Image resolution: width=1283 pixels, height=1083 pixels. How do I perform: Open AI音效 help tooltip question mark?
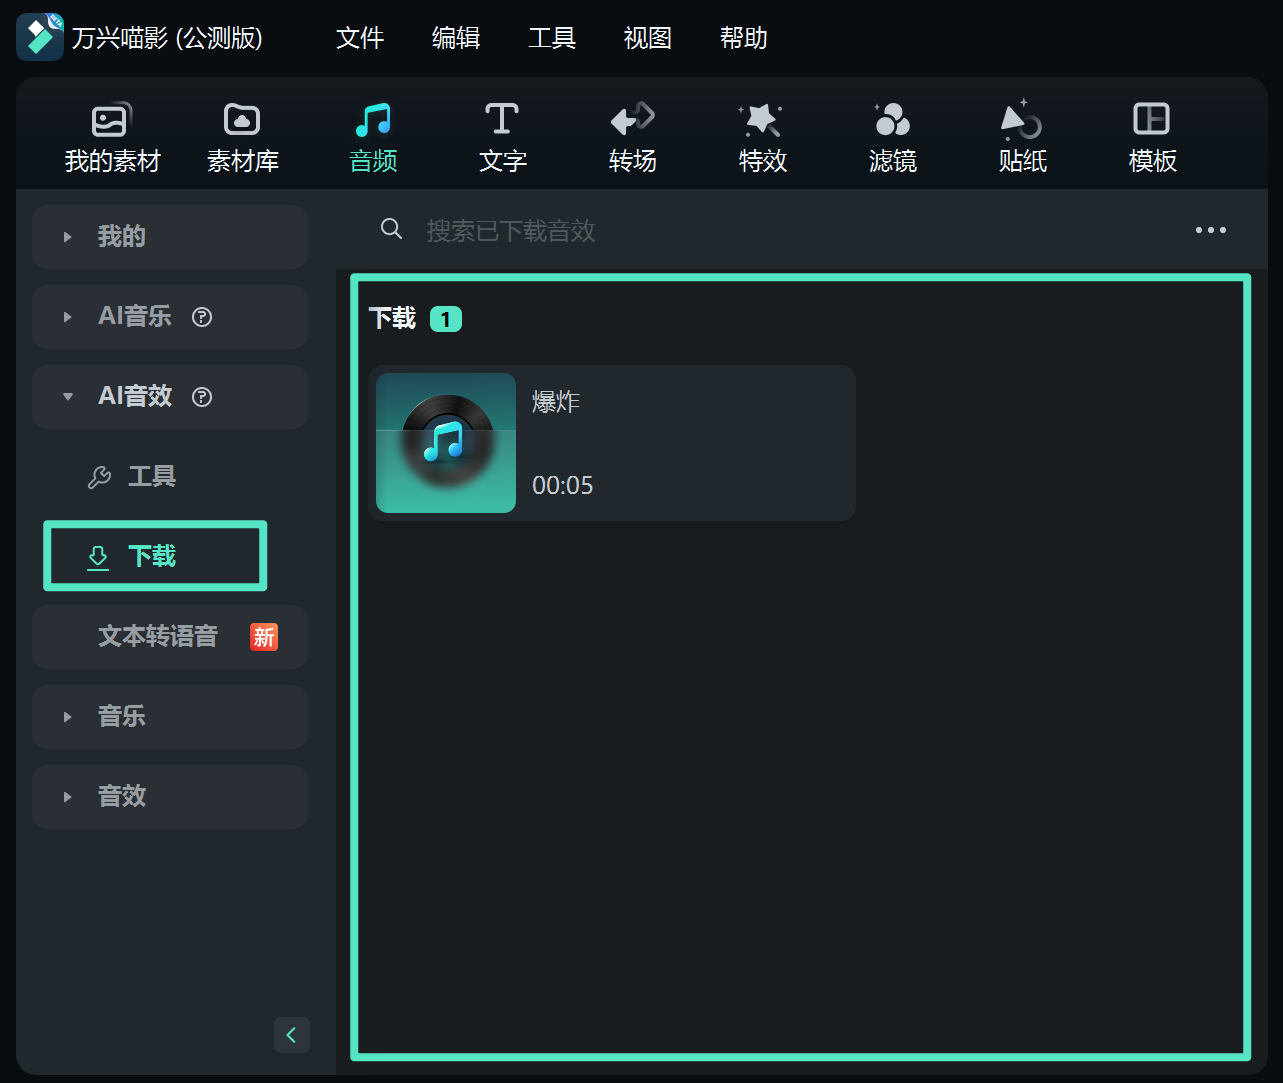202,397
